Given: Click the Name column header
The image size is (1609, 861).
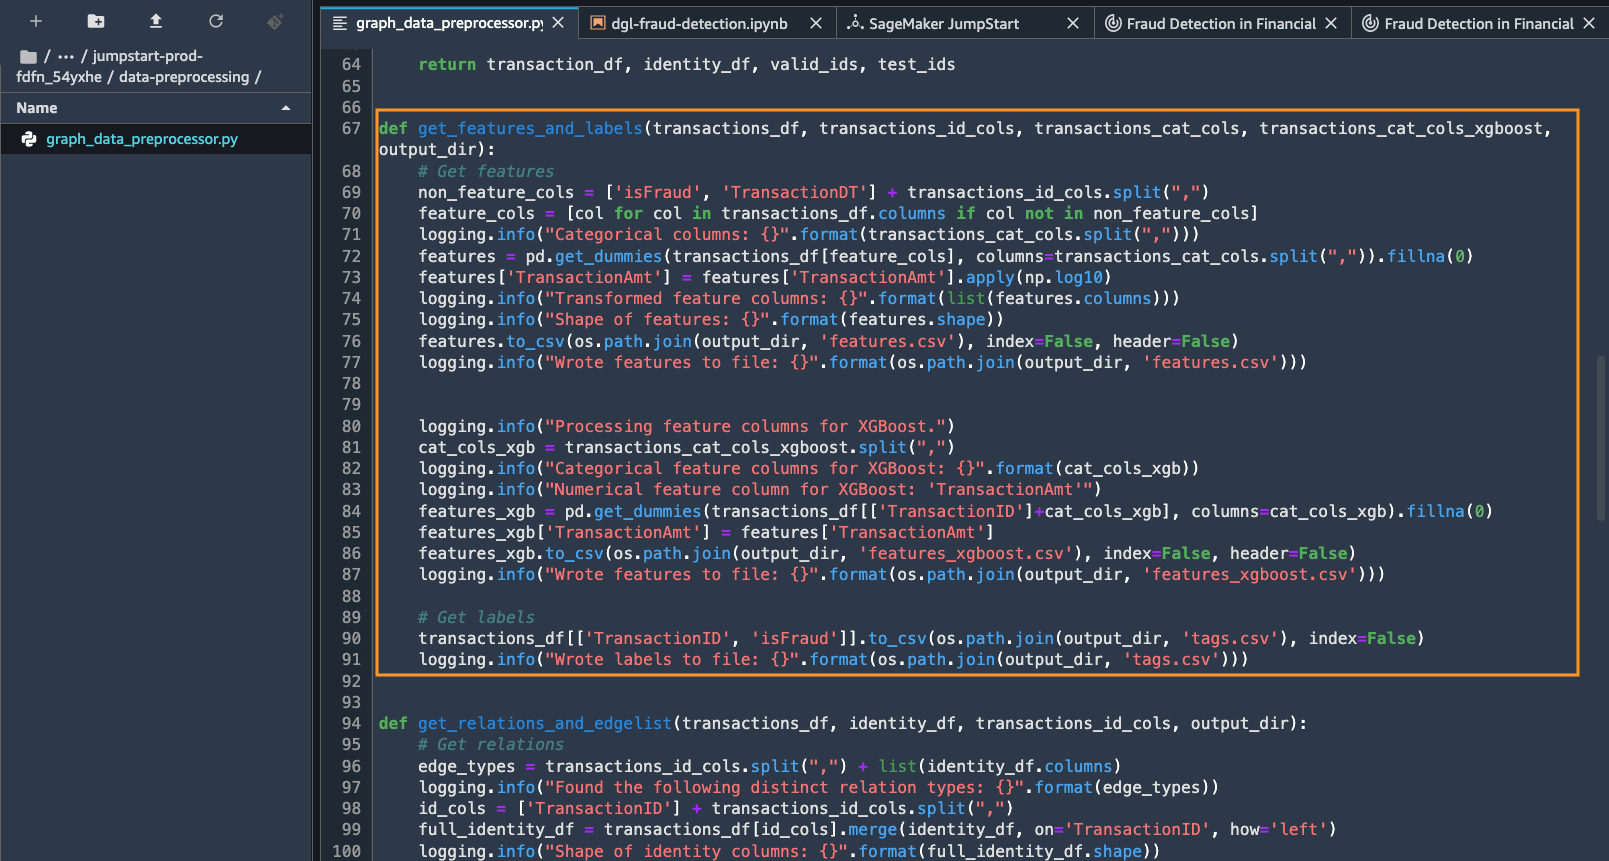Looking at the screenshot, I should tap(37, 108).
